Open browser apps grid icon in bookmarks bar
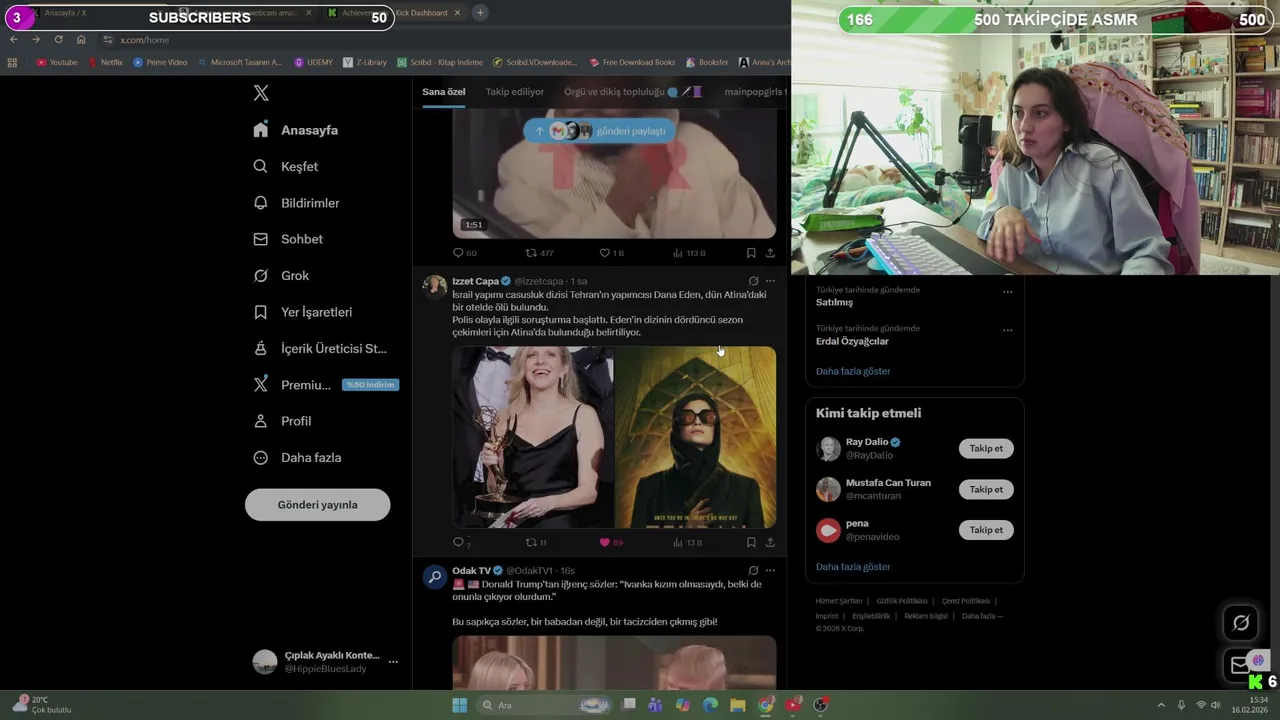 click(x=12, y=62)
